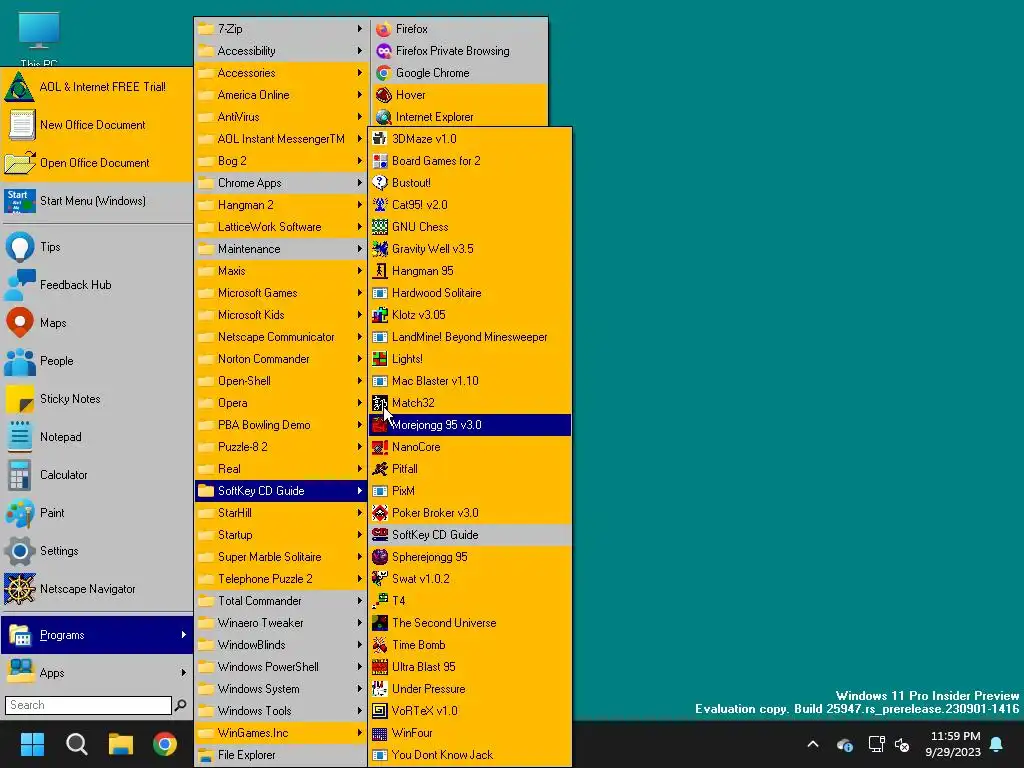Launch Hangman 95 icon
This screenshot has width=1024, height=768.
tap(379, 270)
